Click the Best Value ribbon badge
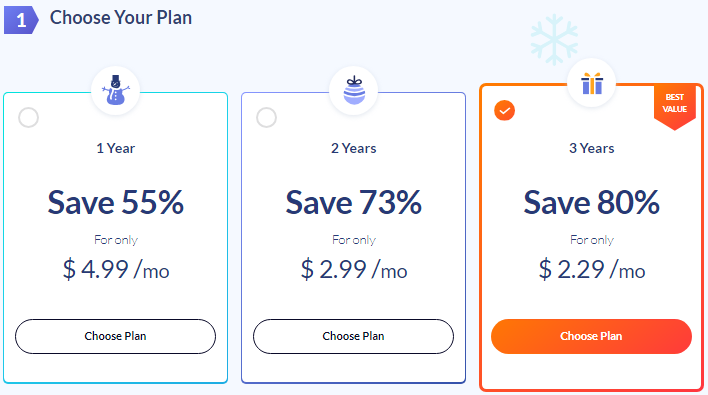The image size is (708, 395). (675, 106)
